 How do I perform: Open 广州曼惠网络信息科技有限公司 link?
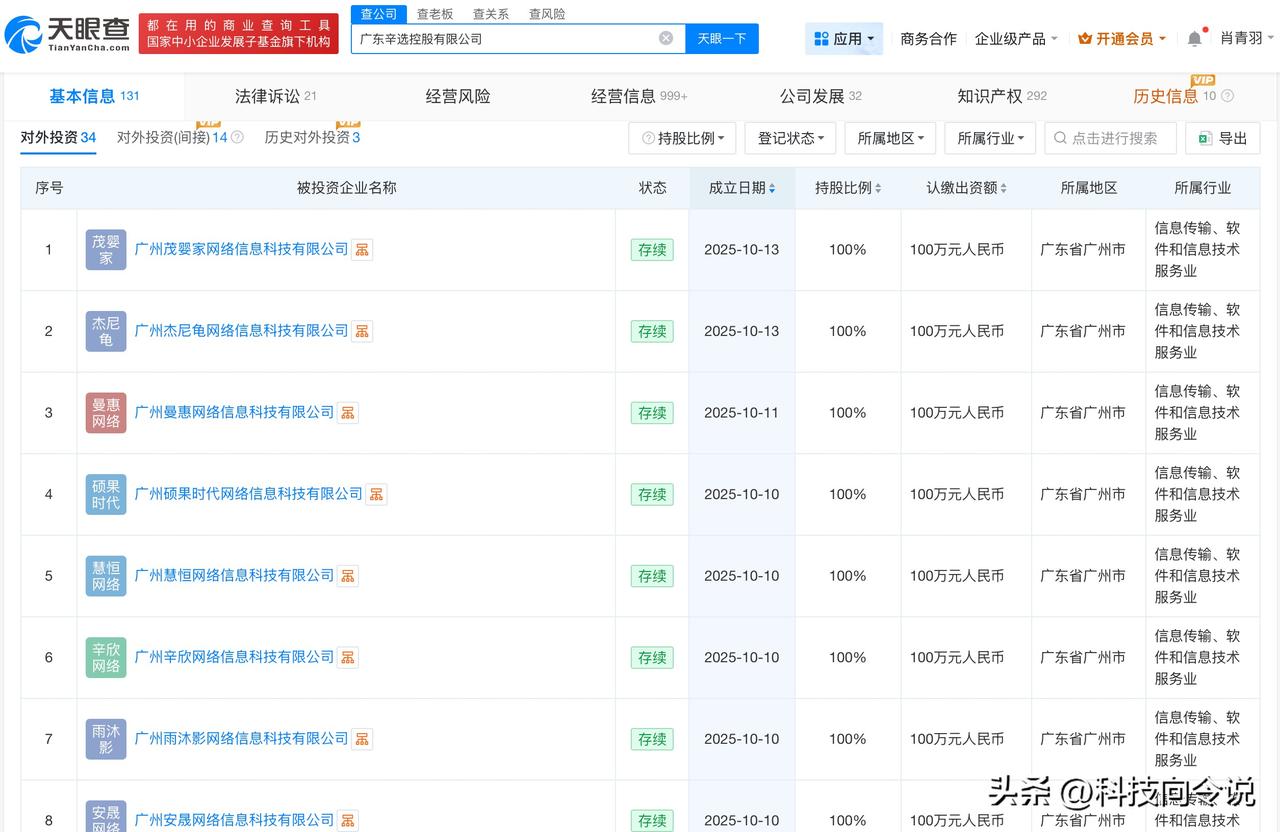pyautogui.click(x=234, y=413)
